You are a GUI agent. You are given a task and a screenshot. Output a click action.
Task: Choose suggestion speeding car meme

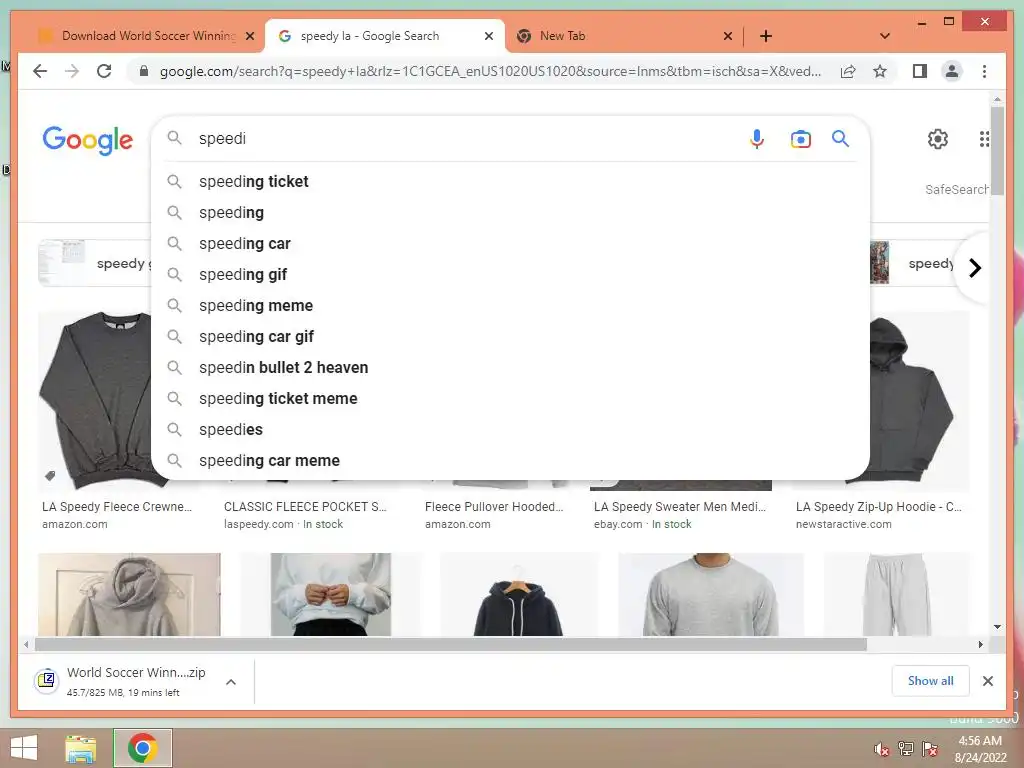pos(510,460)
